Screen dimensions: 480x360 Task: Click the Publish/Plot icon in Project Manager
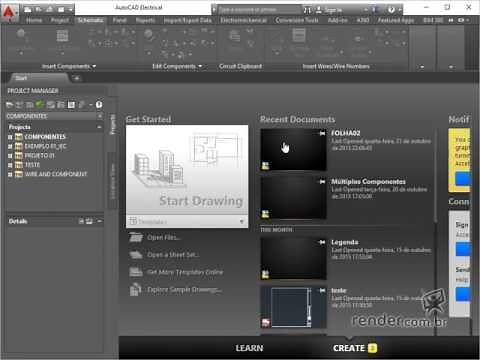tap(82, 105)
